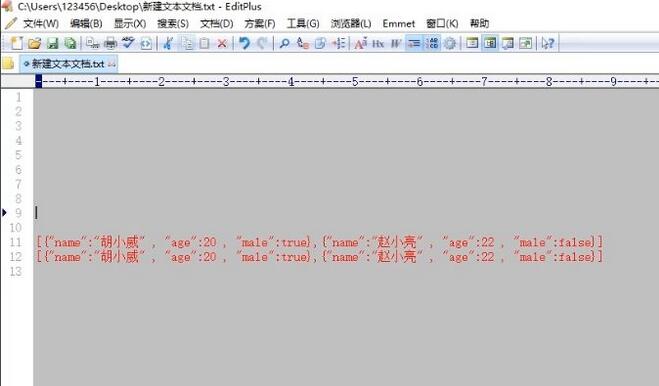Toggle the Hx hex viewer icon

point(378,43)
